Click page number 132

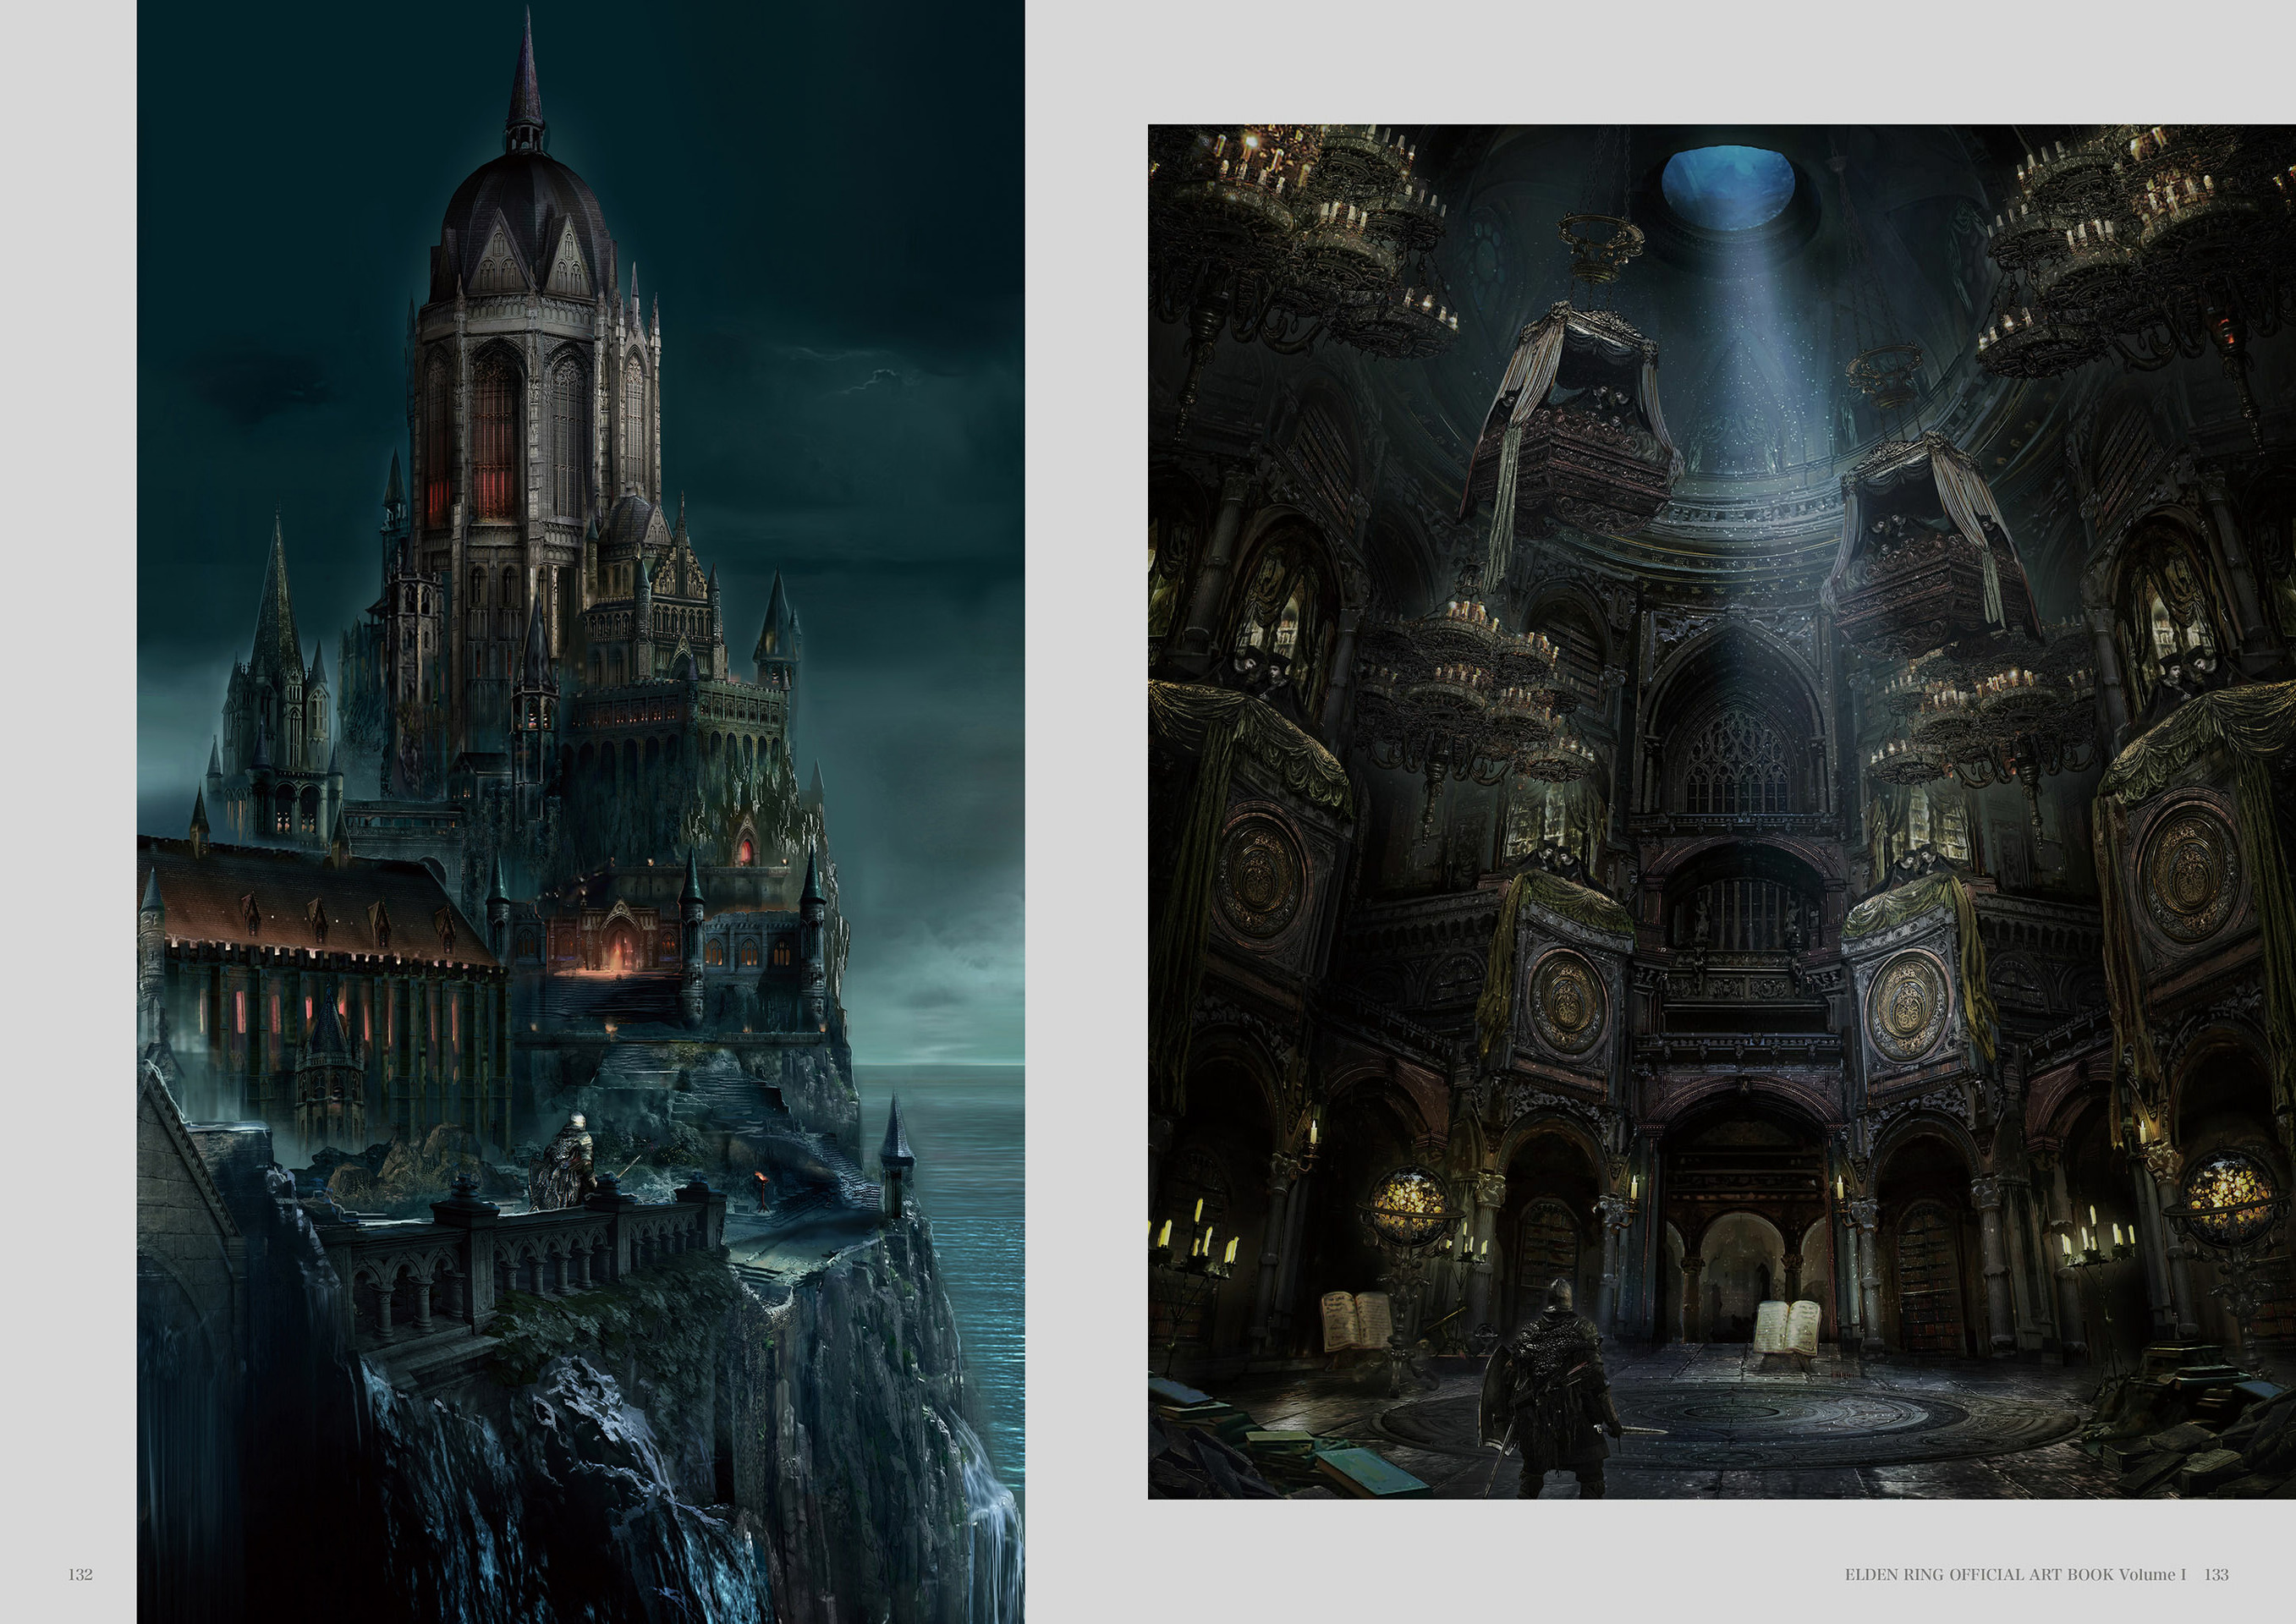coord(80,1573)
